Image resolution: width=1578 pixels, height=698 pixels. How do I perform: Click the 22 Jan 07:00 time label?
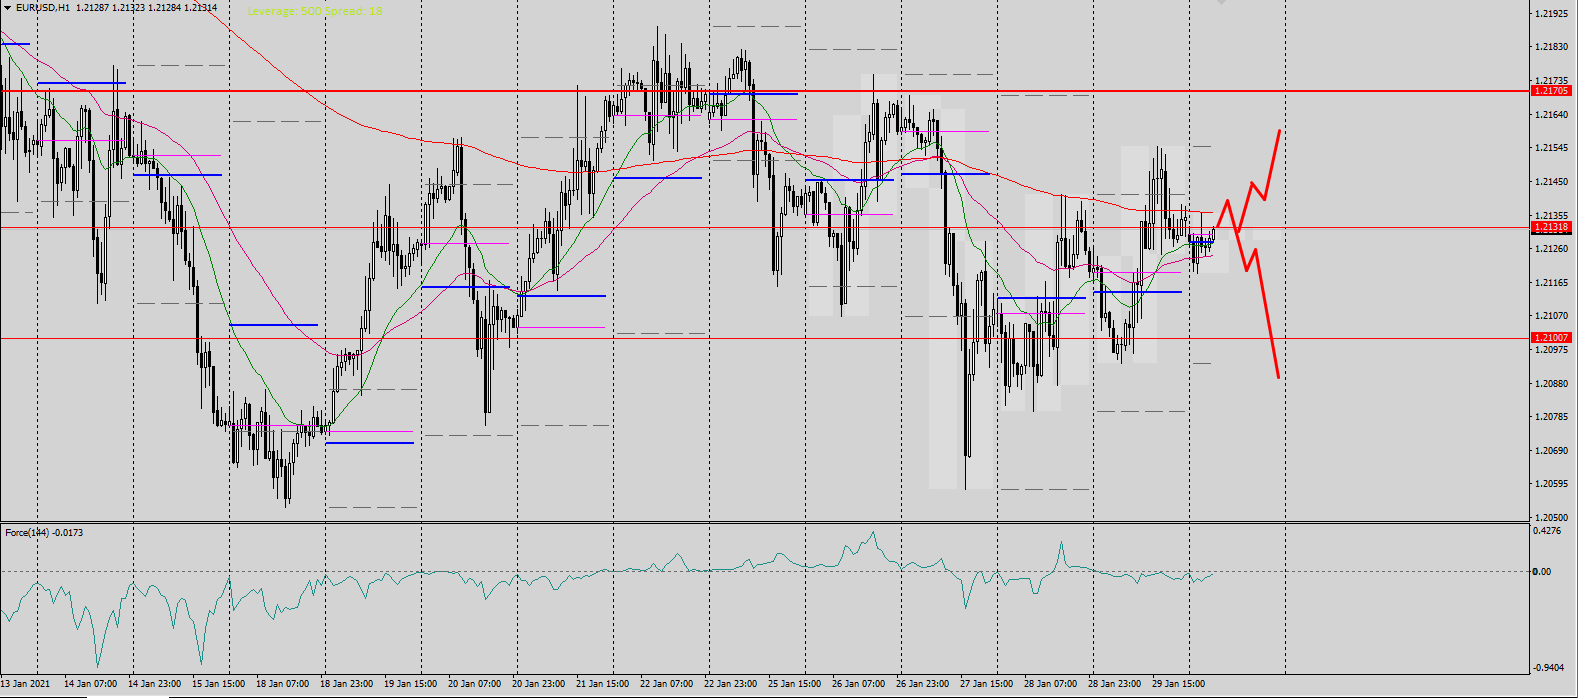click(666, 684)
